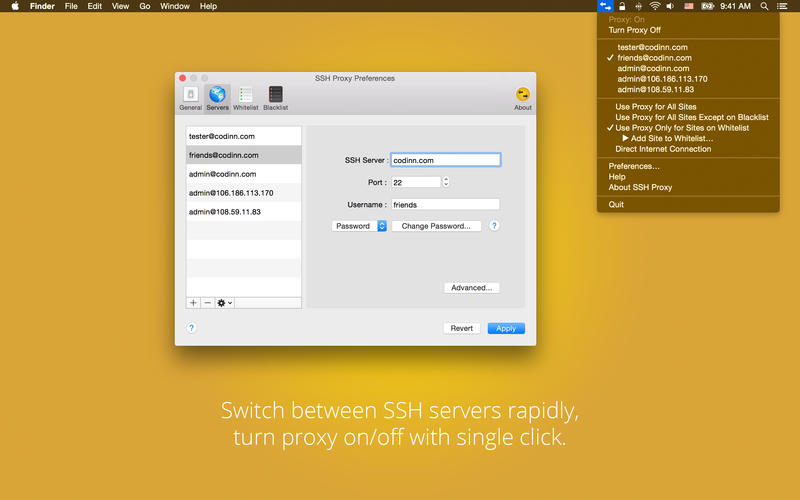Click help icon beside Change Password

coord(494,226)
